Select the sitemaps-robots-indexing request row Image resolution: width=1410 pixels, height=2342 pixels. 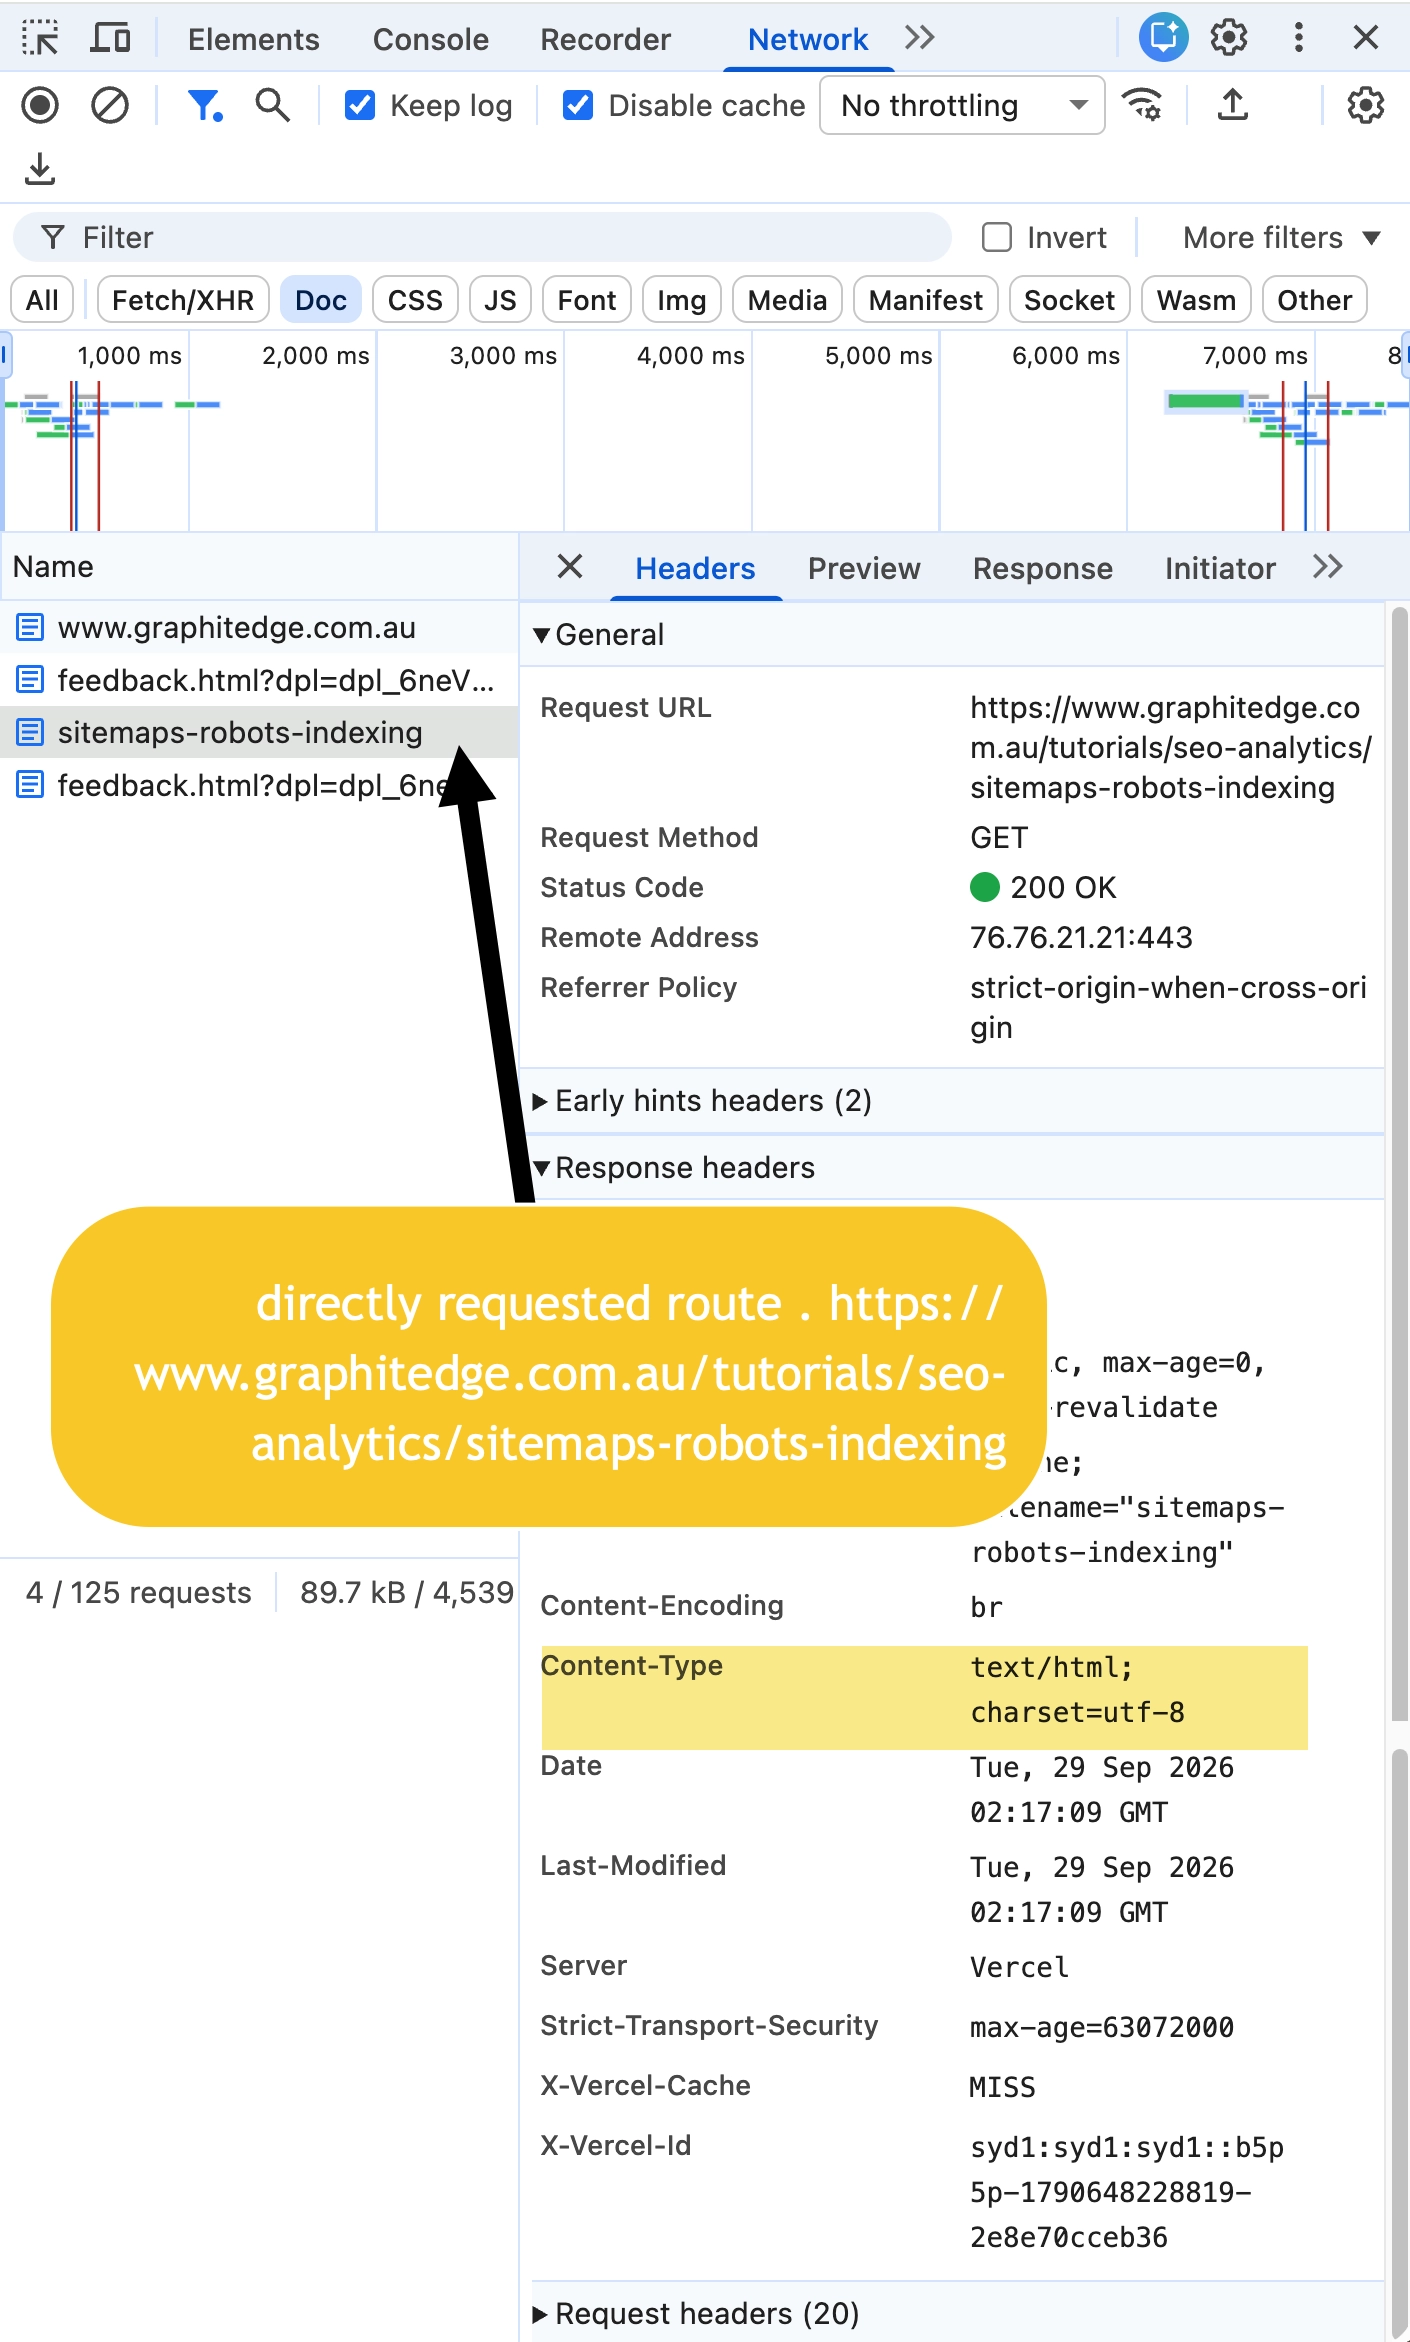[259, 733]
